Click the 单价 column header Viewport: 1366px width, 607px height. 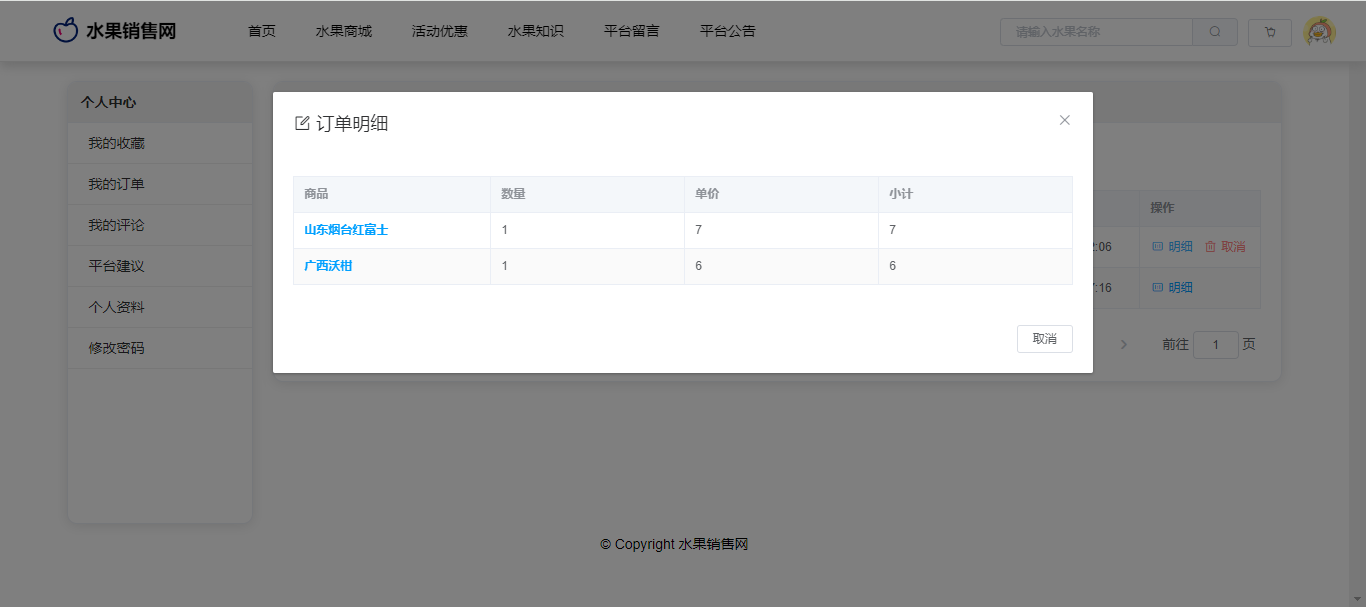pos(781,194)
